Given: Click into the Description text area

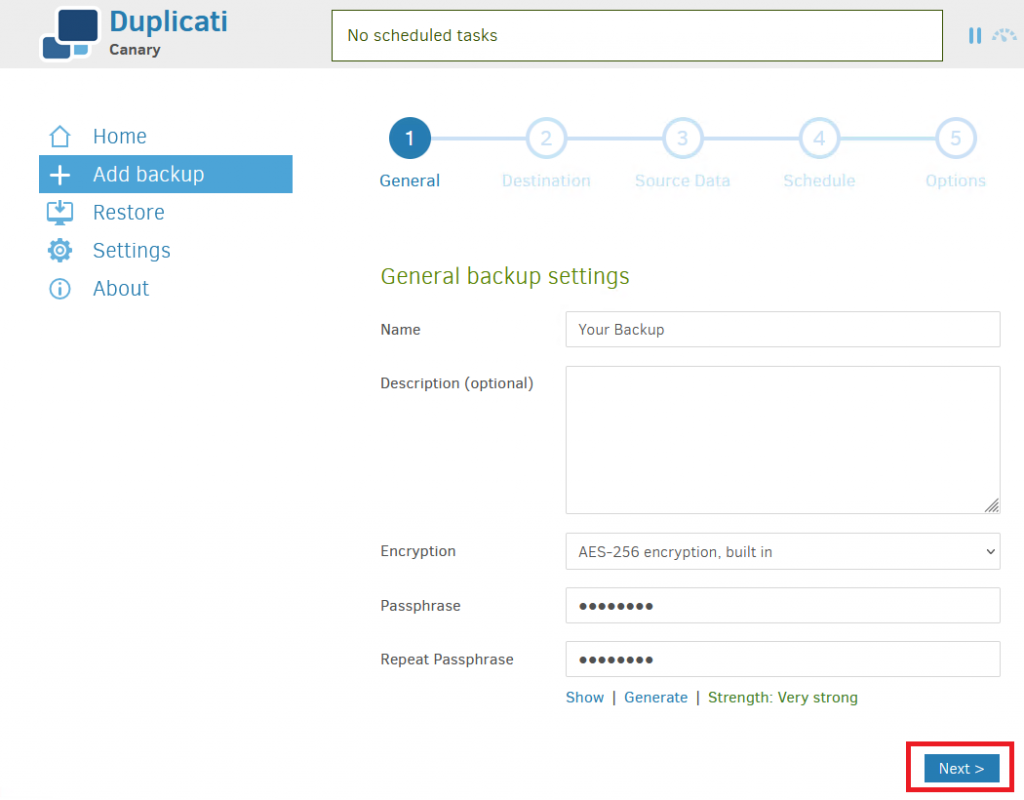Looking at the screenshot, I should 782,440.
